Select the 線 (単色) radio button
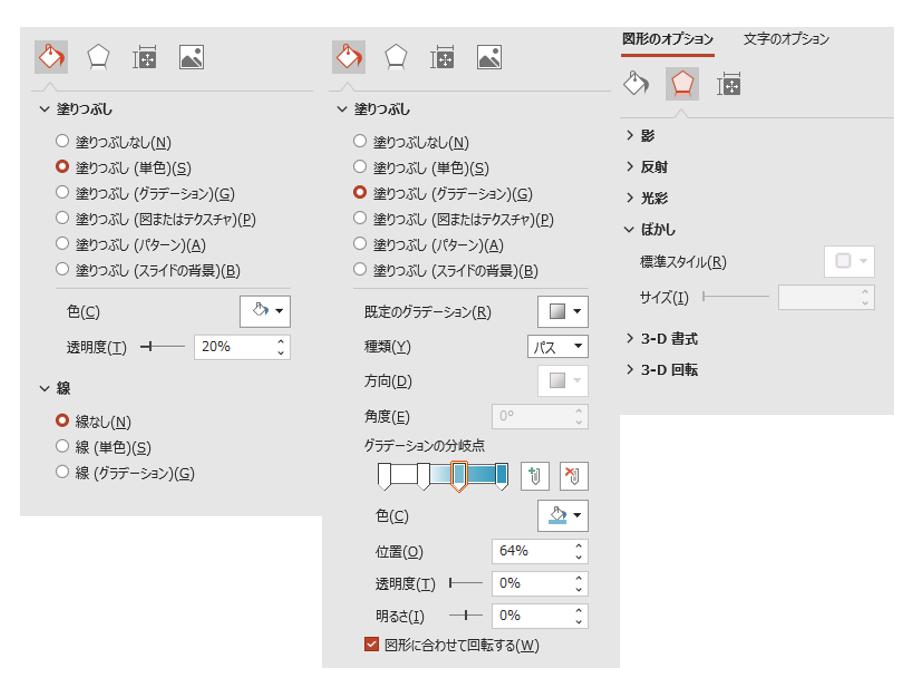Screen dimensions: 913x678 [63, 447]
